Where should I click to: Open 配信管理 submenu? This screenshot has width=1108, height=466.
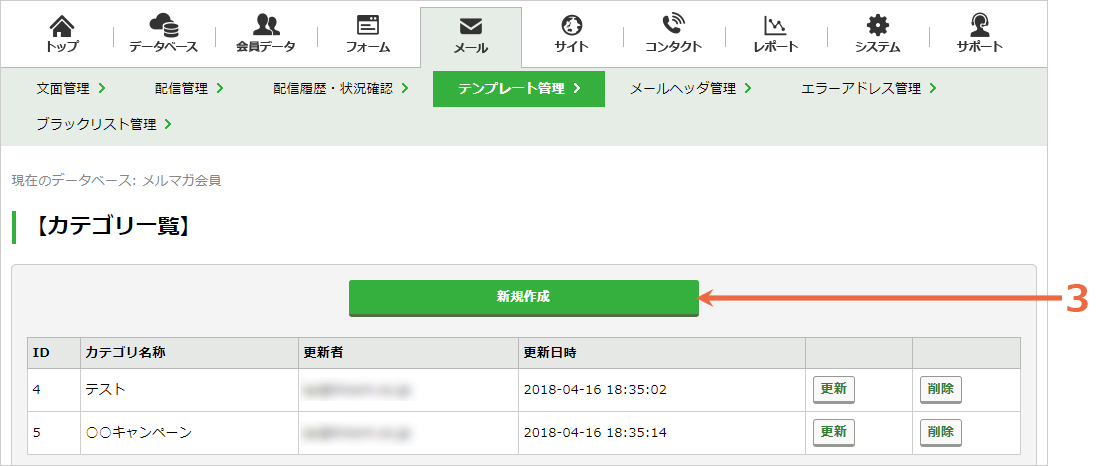(189, 88)
